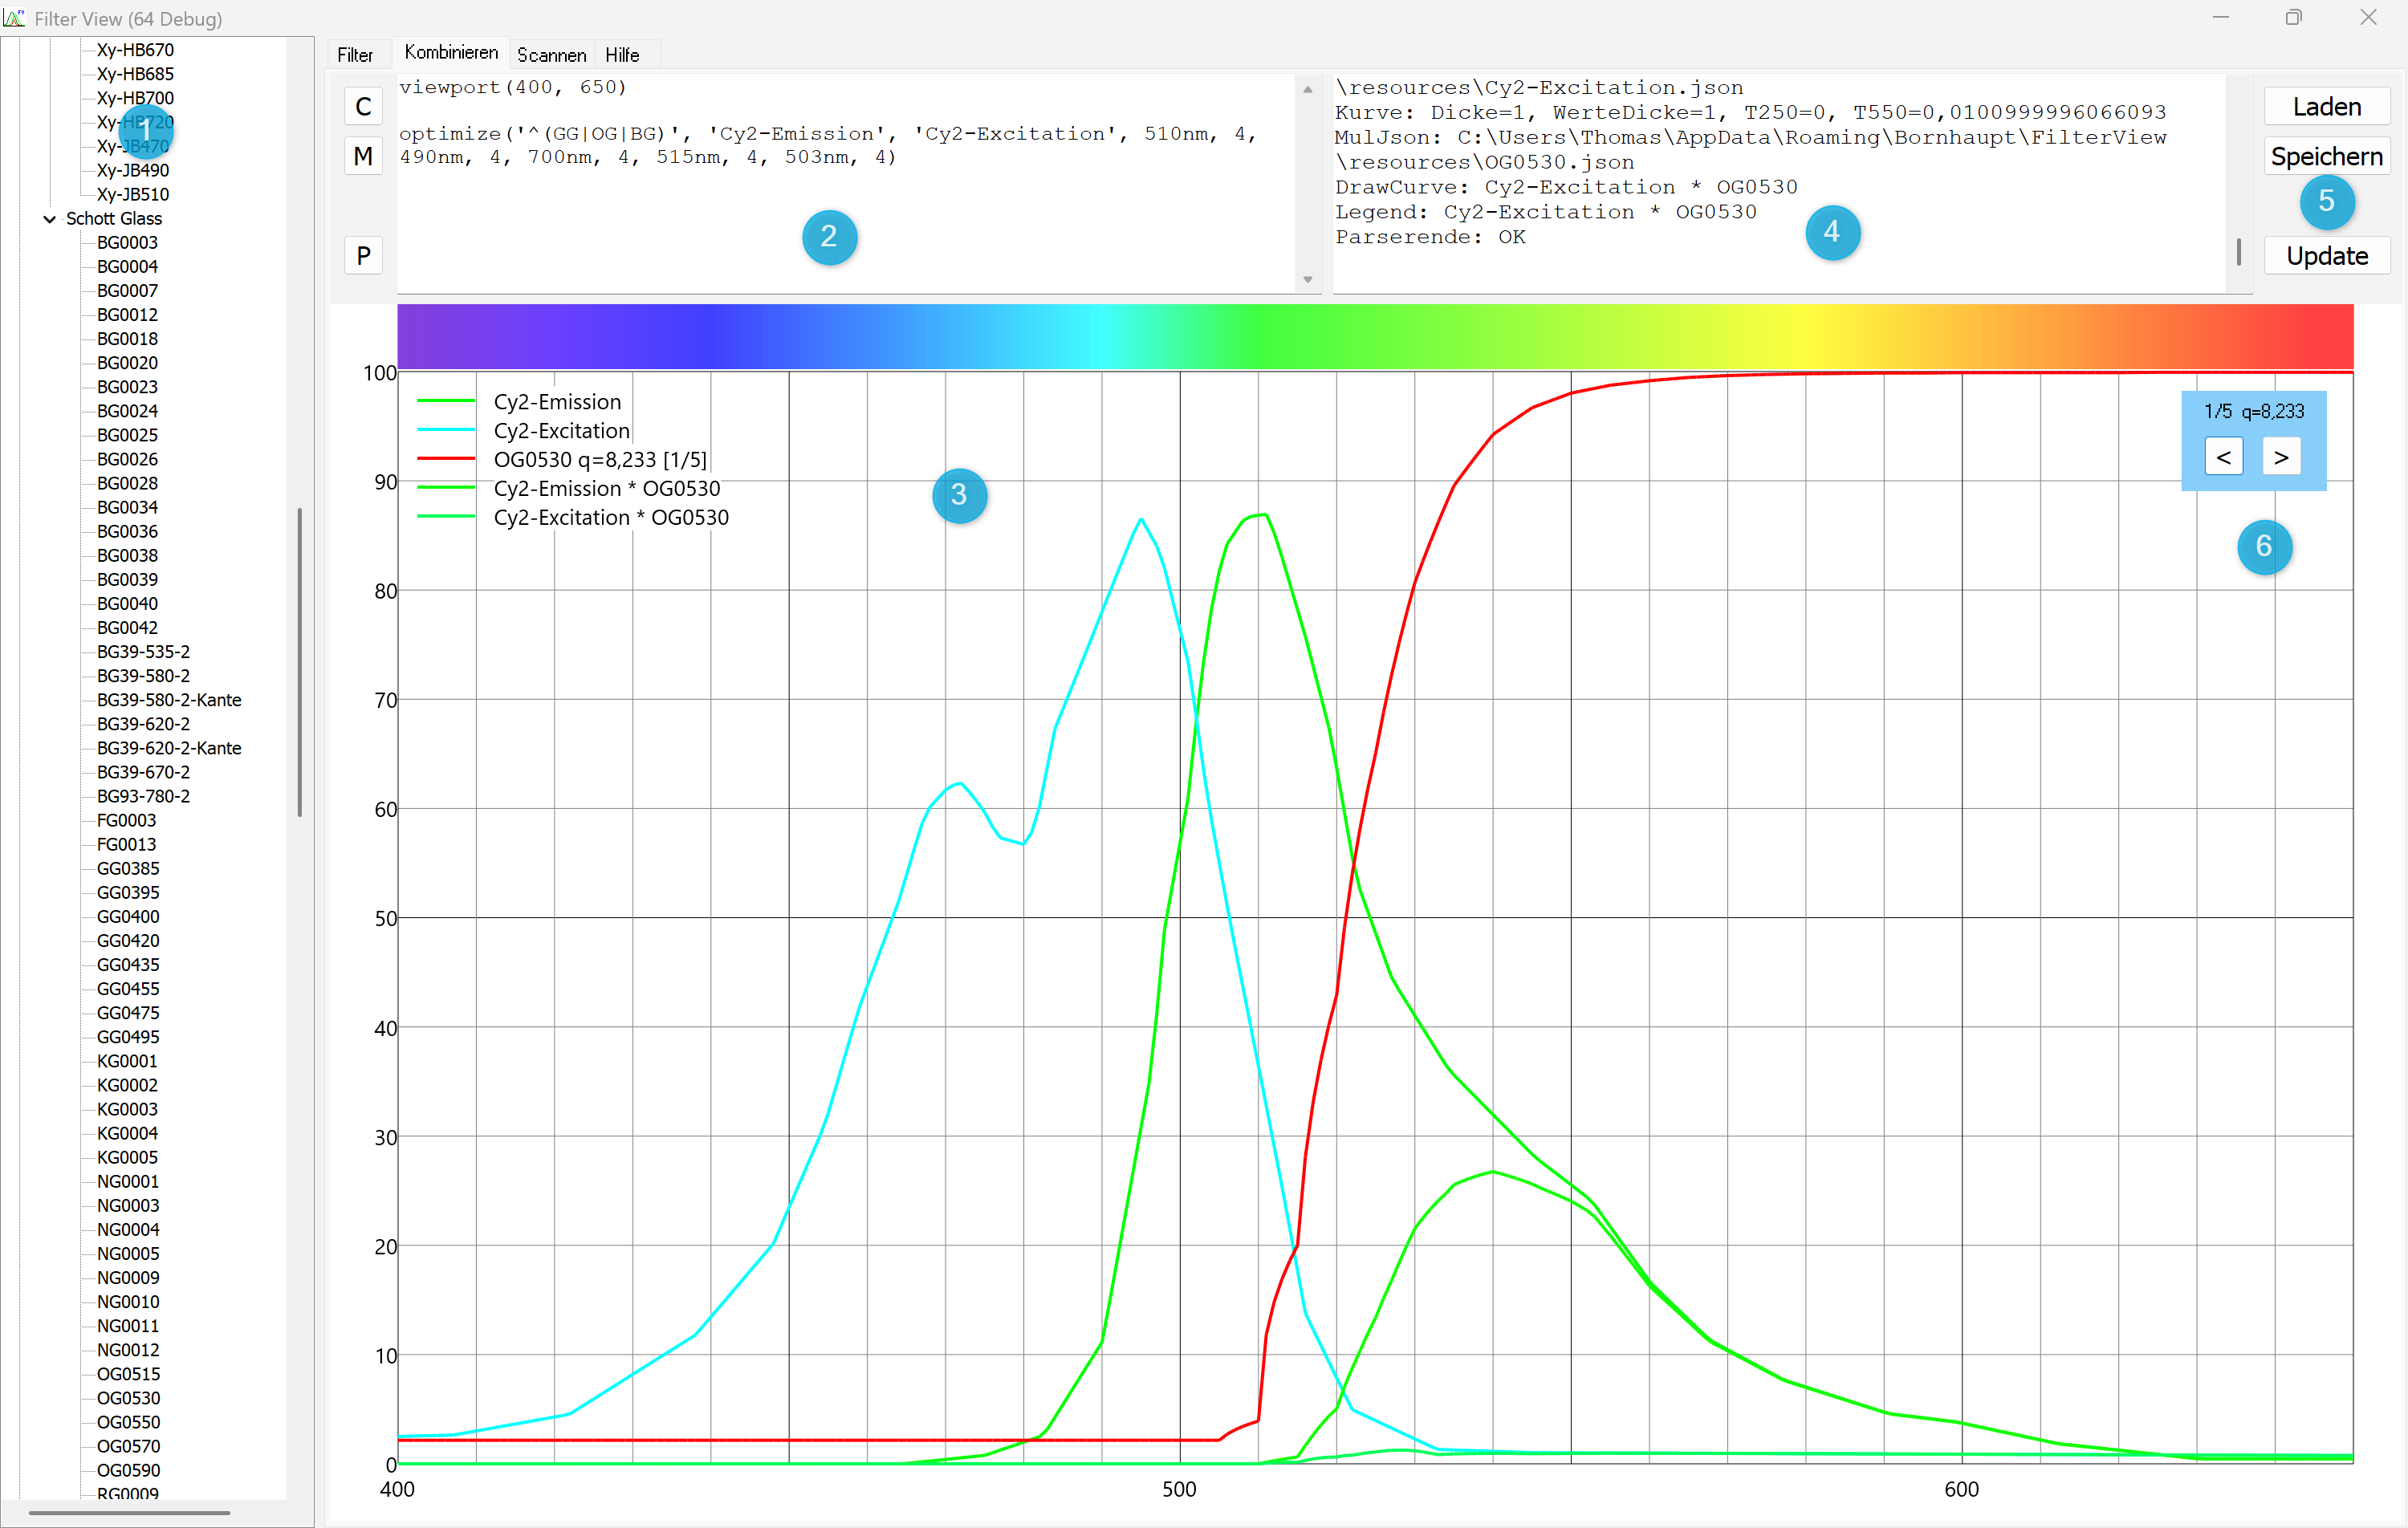Click the filter tree vertical scrollbar thumb
The width and height of the screenshot is (2408, 1528).
pyautogui.click(x=300, y=662)
